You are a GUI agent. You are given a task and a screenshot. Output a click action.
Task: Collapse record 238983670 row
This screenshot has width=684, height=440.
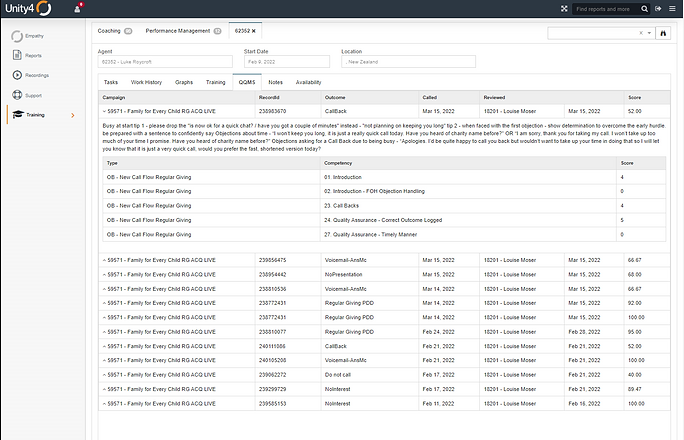(104, 111)
